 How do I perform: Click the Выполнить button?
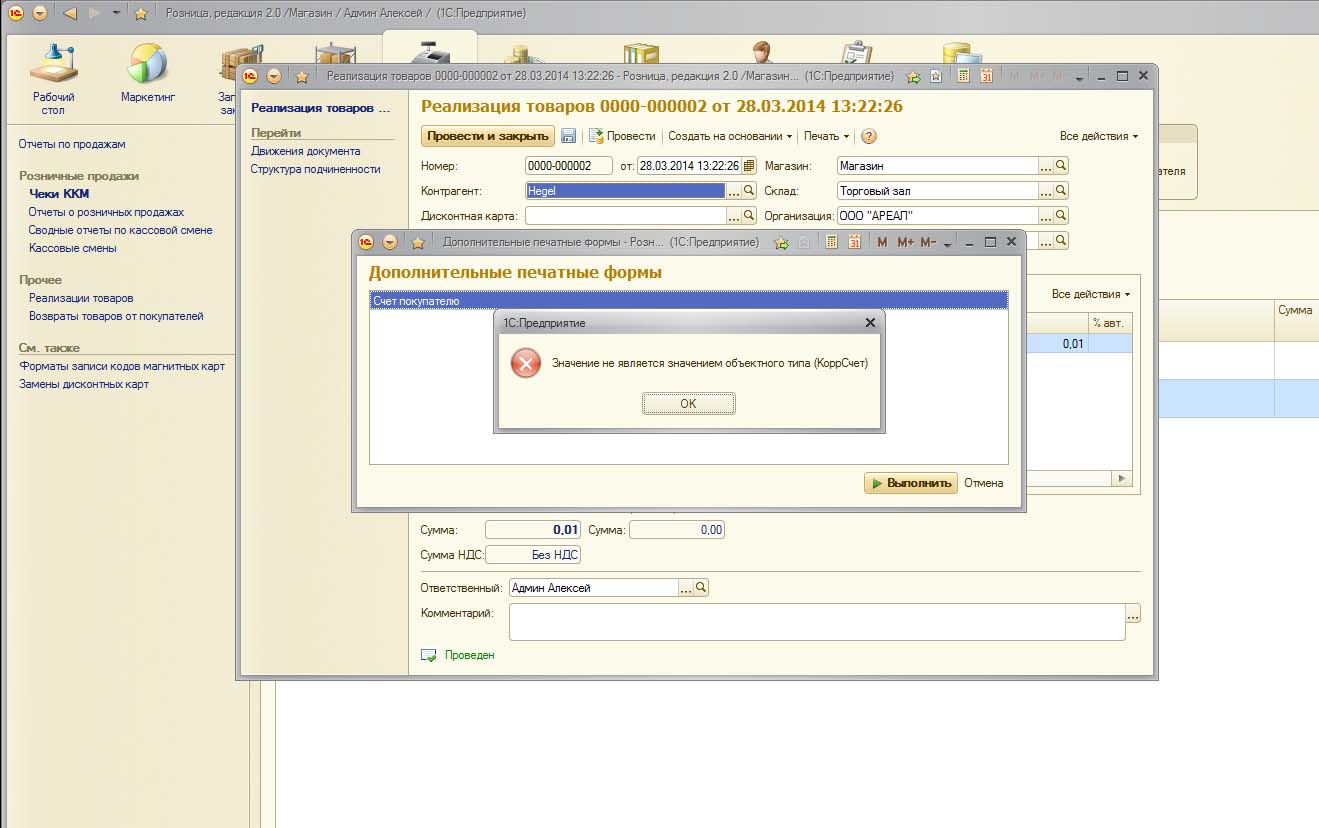(x=911, y=483)
